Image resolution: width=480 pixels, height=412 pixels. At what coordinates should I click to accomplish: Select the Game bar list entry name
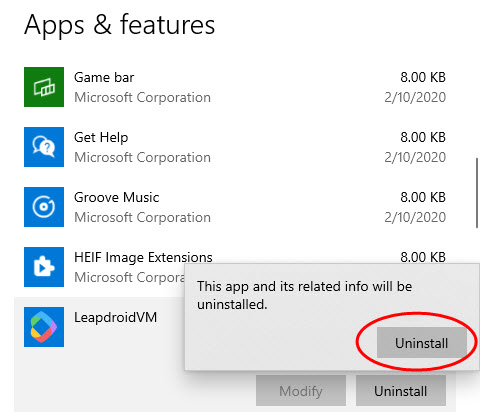[x=104, y=77]
